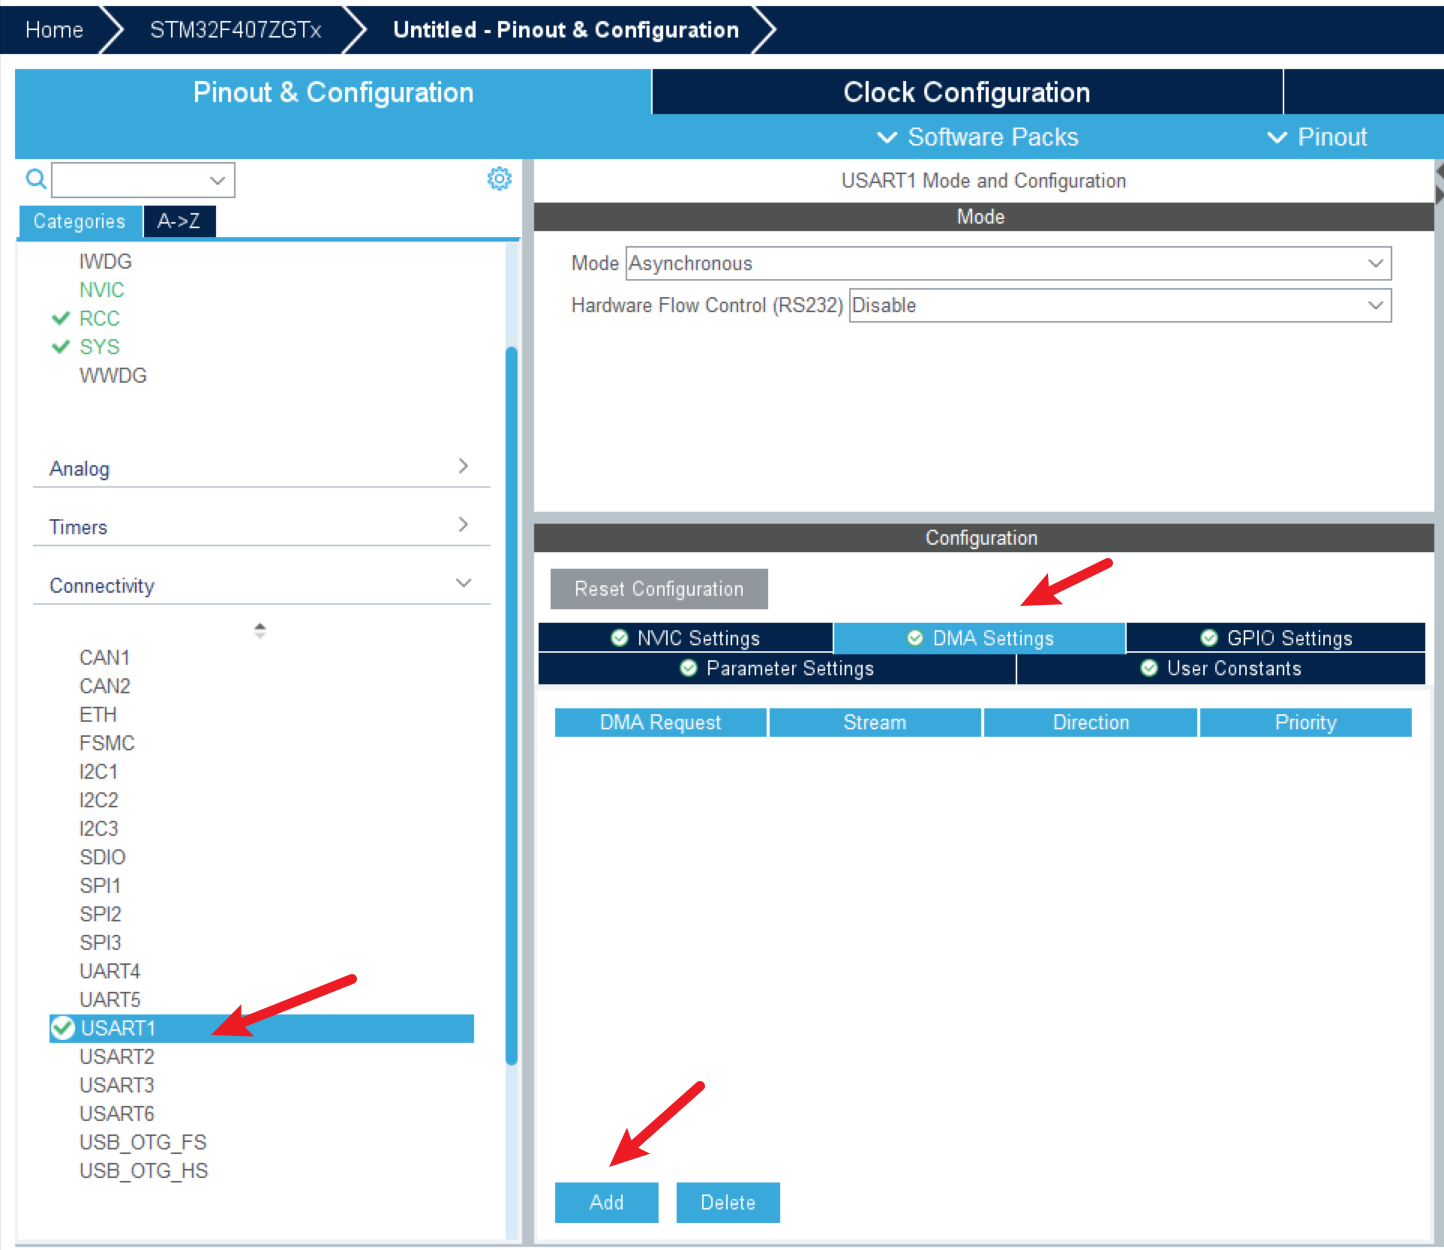1444x1250 pixels.
Task: Select the A->Z tab
Action: (179, 221)
